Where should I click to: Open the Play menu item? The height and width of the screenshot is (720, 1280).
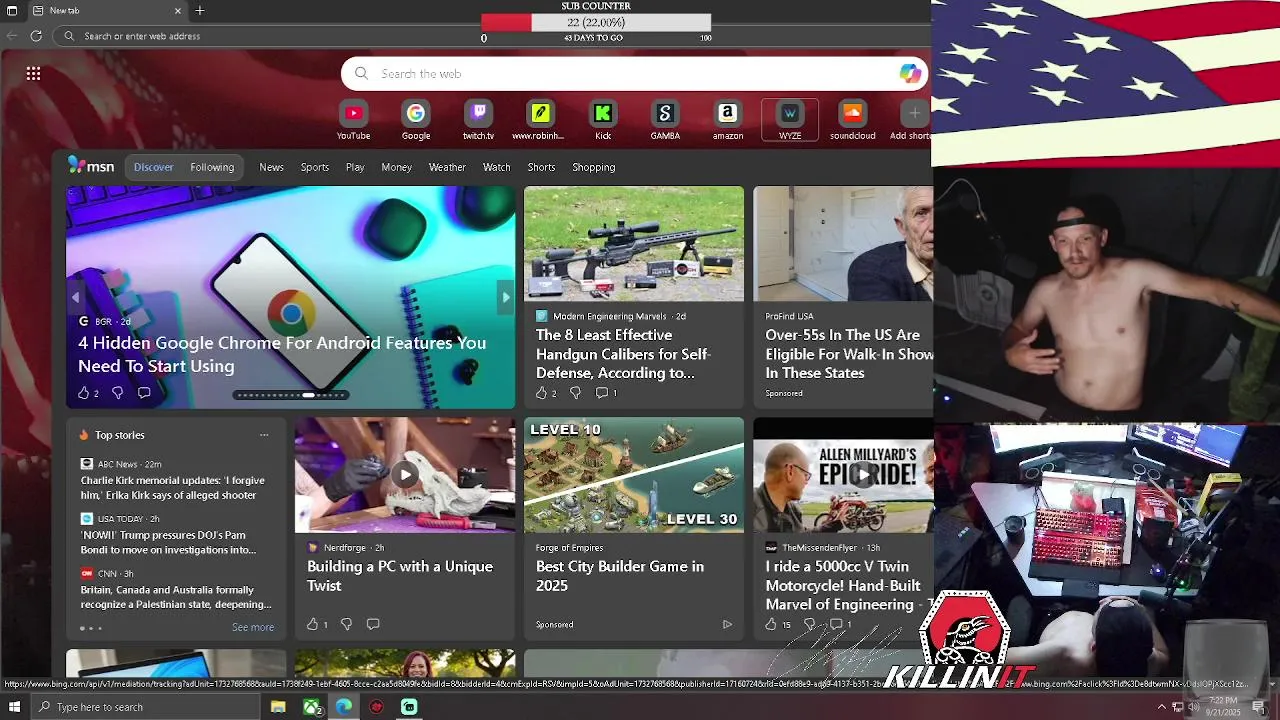355,167
